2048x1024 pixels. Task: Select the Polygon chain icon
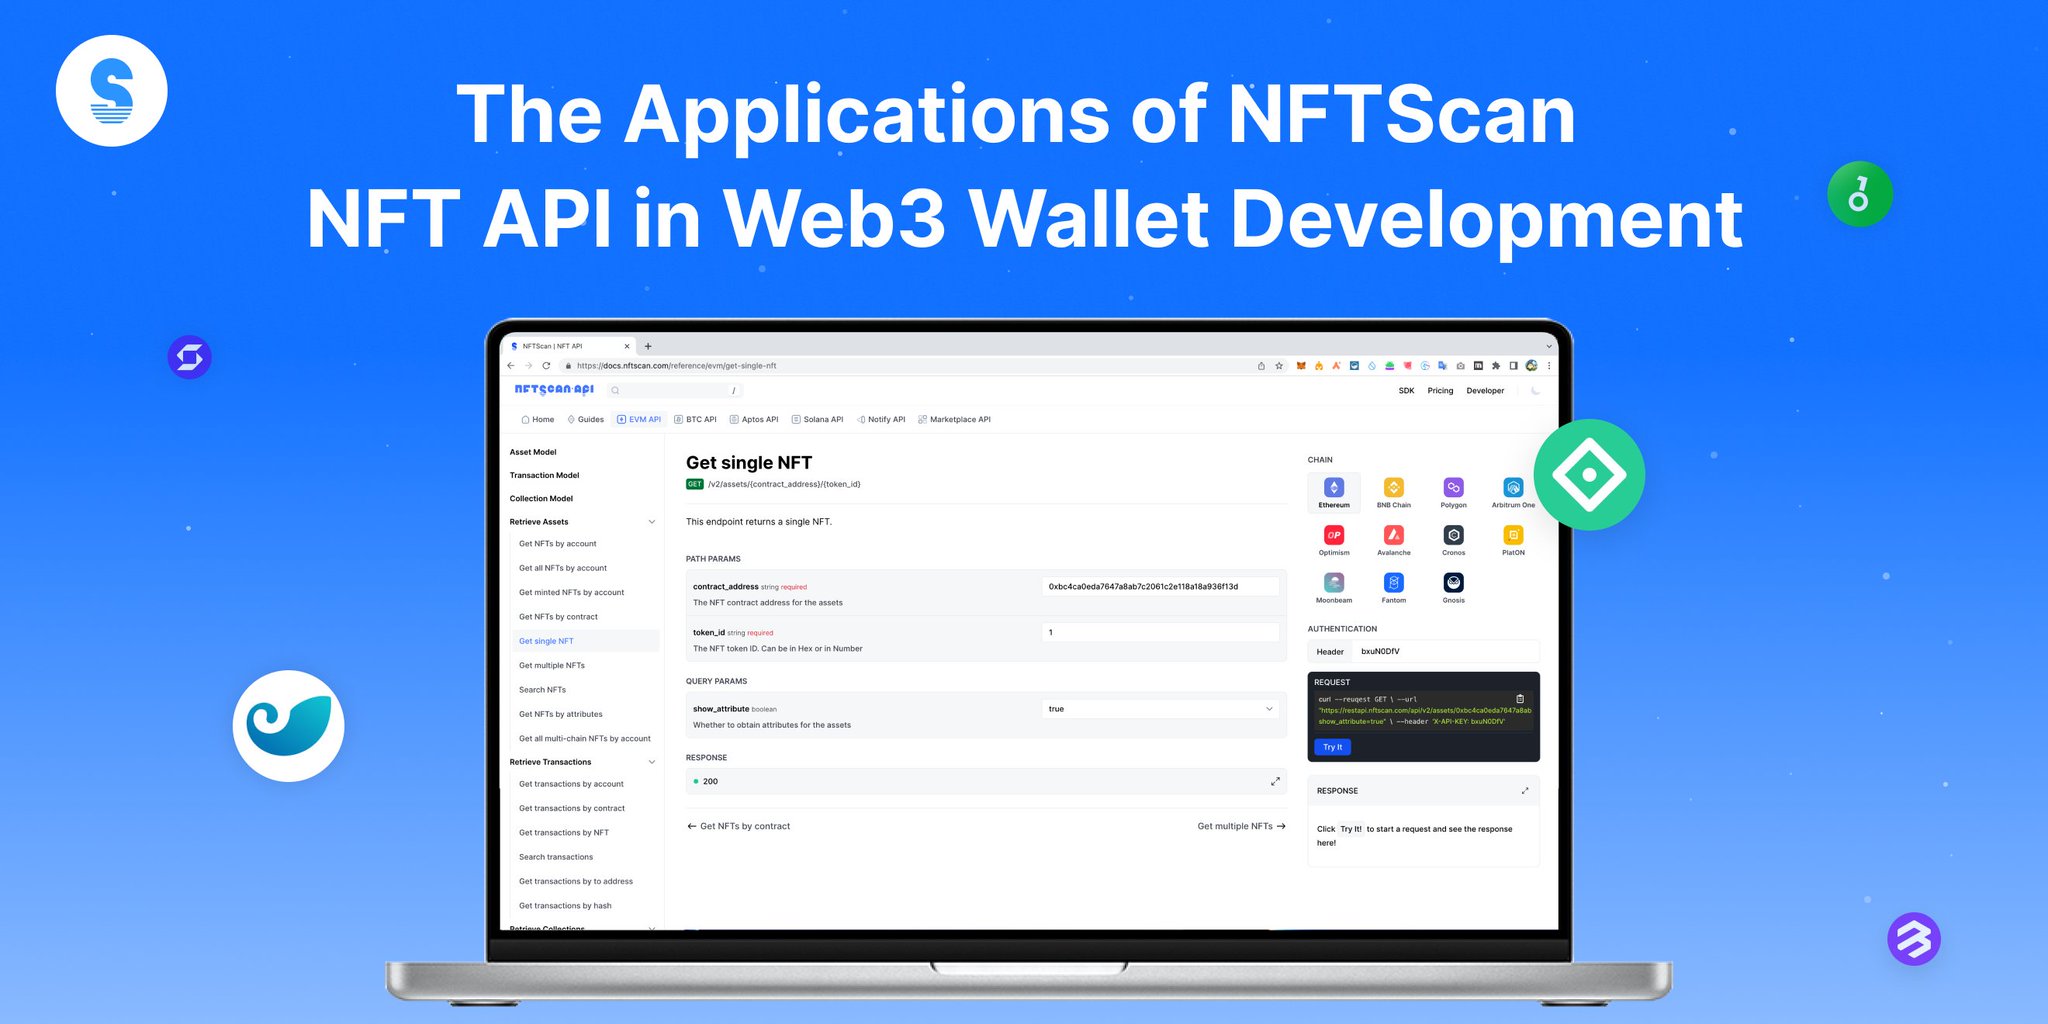(1453, 488)
